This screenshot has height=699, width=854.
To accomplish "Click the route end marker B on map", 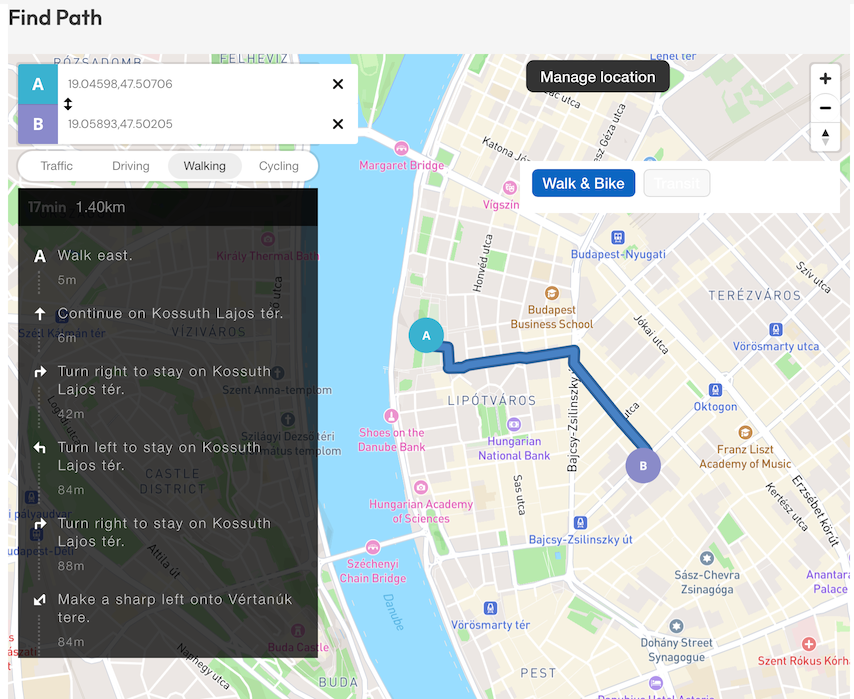I will click(x=643, y=466).
